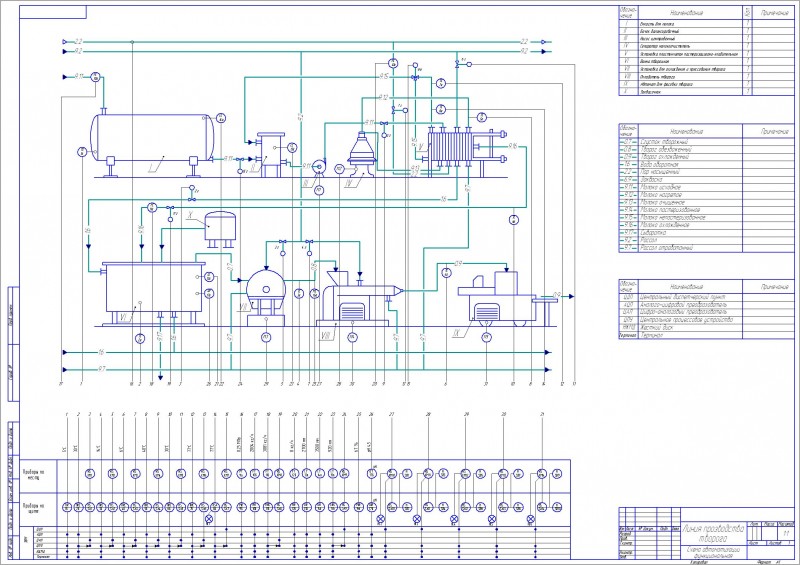800x565 pixels.
Task: Select the curd packing machine labeled IX
Action: (x=503, y=299)
